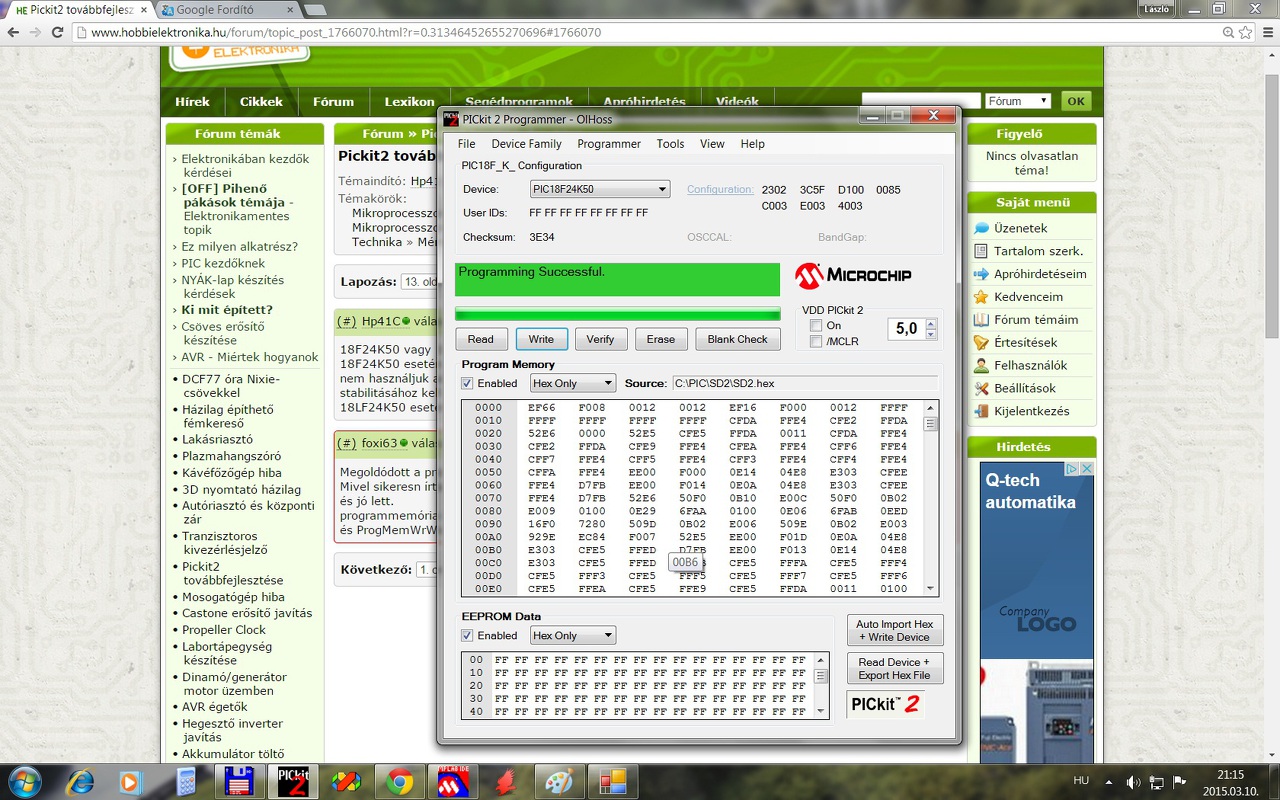Switch to Chrome via taskbar icon
This screenshot has width=1280, height=800.
click(400, 781)
